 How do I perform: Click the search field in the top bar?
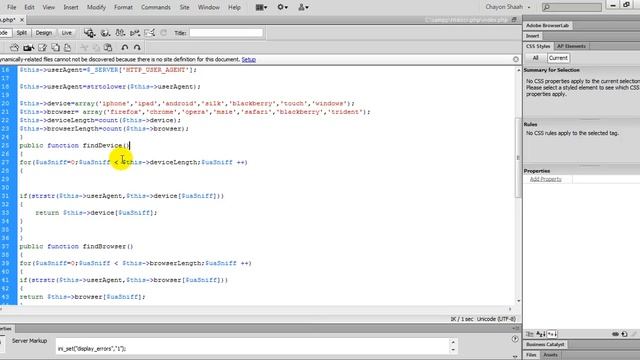click(x=571, y=7)
